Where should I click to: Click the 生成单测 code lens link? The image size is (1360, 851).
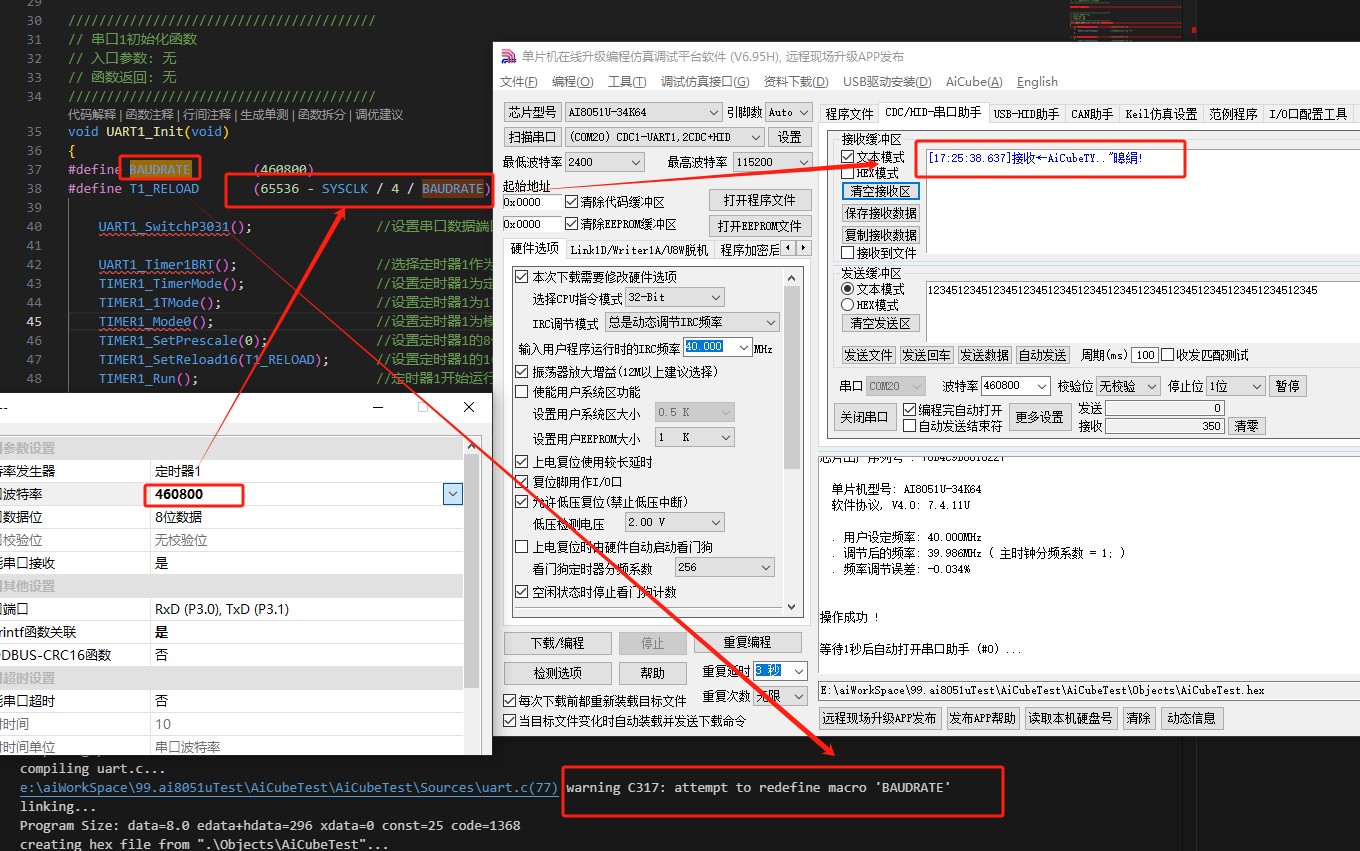point(263,115)
